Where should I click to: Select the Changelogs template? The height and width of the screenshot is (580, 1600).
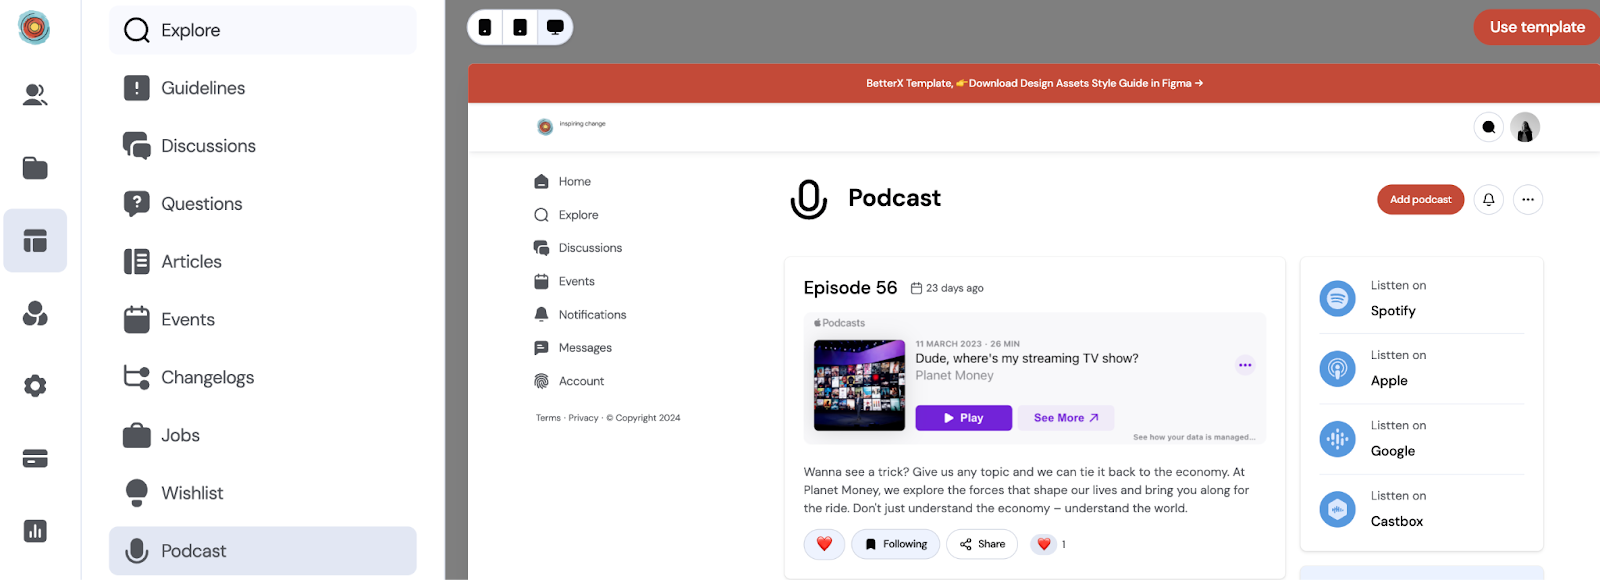pos(263,378)
